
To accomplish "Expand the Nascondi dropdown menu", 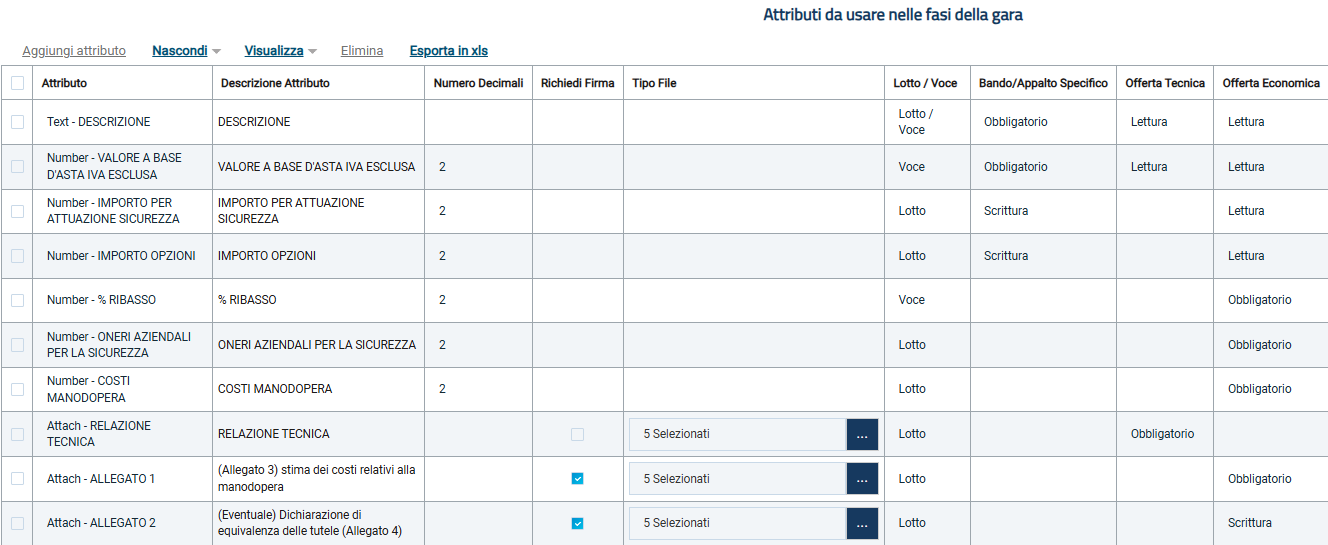I will 186,51.
